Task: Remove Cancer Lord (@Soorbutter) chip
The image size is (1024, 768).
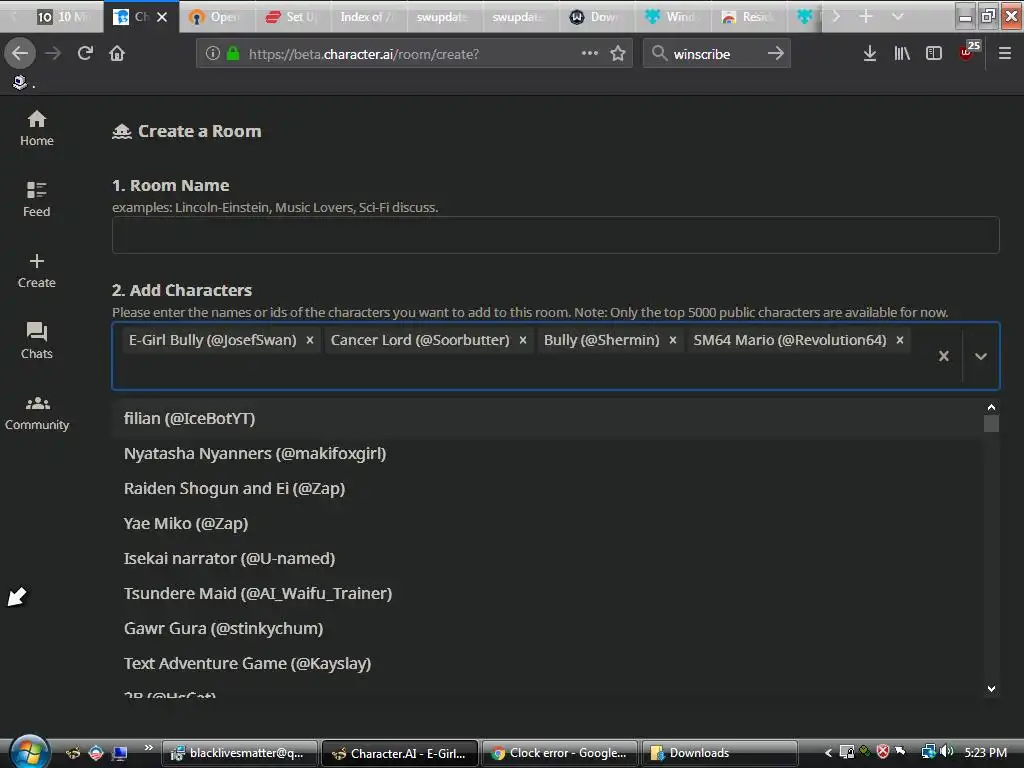Action: click(522, 340)
